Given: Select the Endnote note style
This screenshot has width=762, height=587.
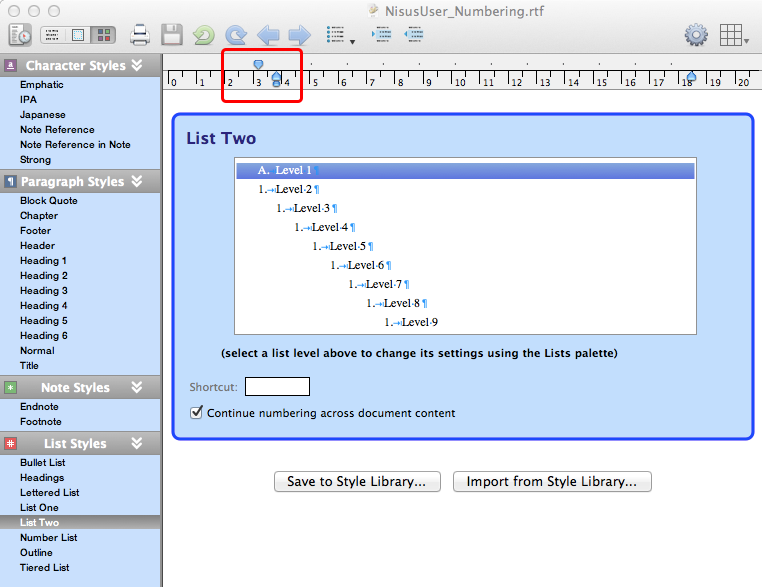Looking at the screenshot, I should pyautogui.click(x=39, y=407).
